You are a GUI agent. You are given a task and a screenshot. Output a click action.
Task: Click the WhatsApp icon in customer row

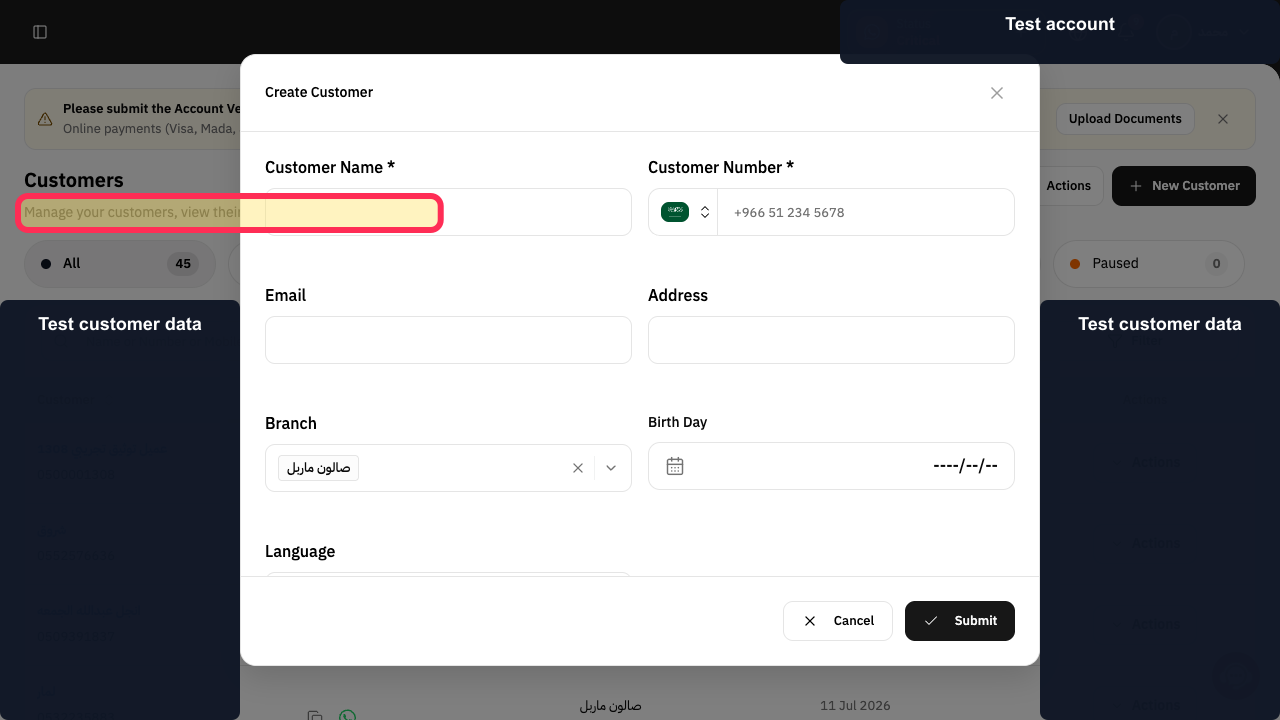347,715
